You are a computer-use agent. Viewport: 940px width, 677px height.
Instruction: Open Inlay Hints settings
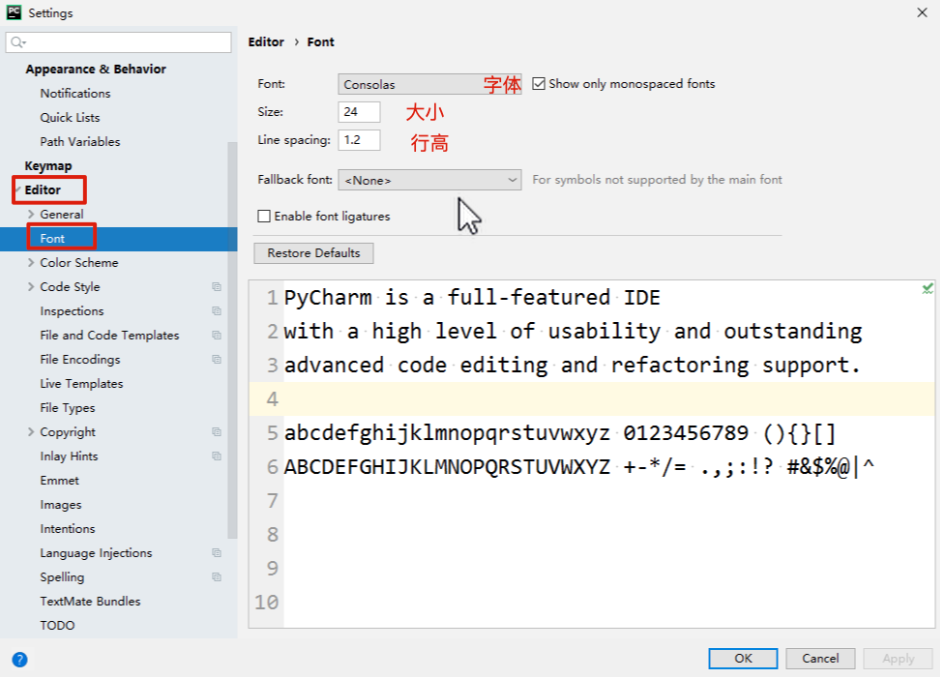point(69,456)
